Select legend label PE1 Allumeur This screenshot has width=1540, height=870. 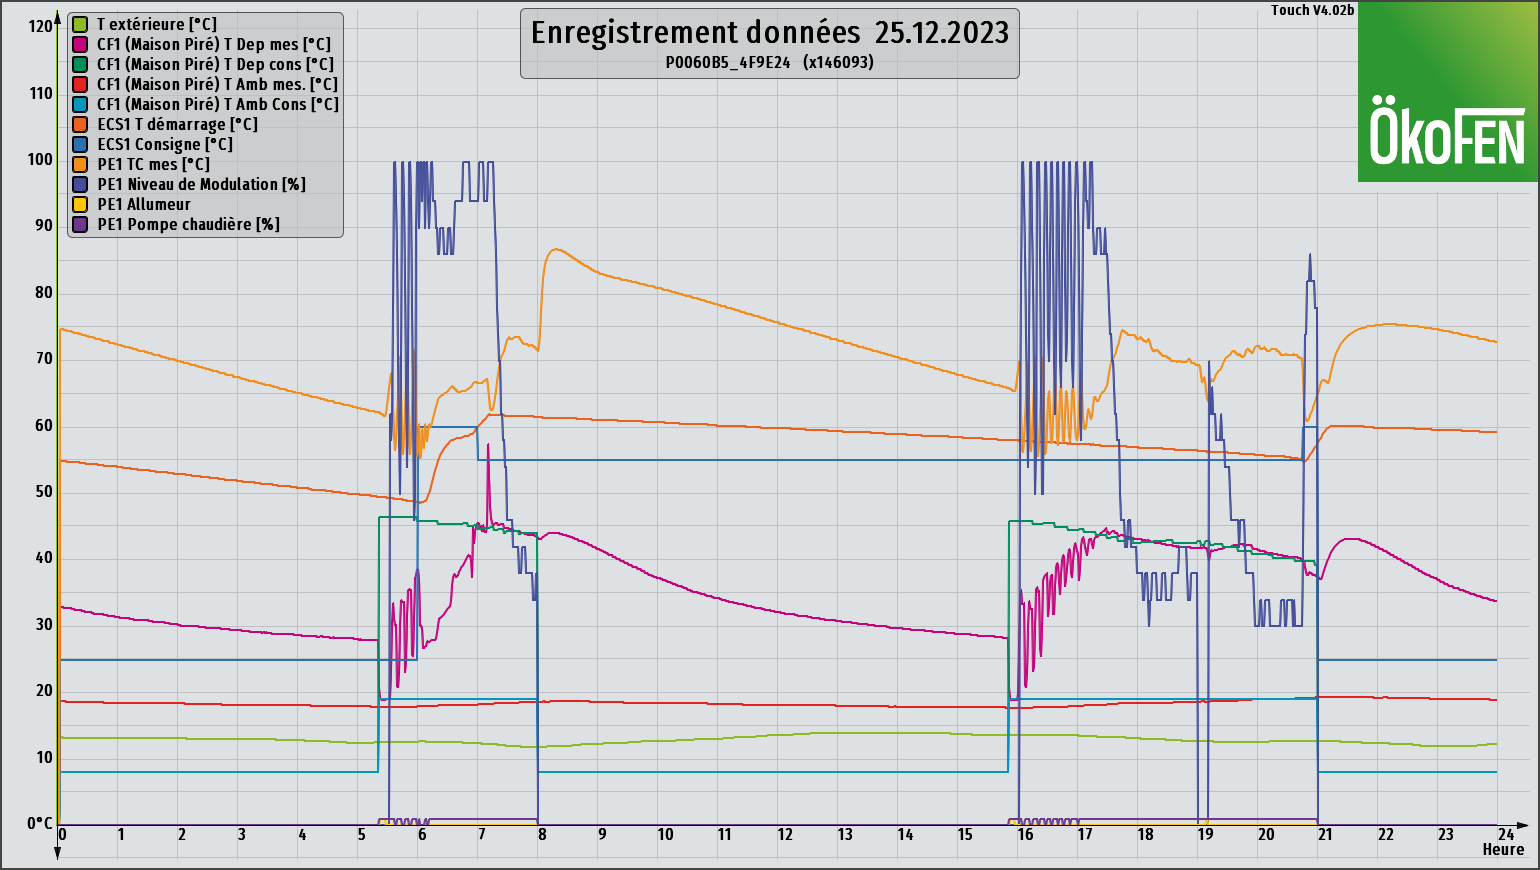[144, 204]
